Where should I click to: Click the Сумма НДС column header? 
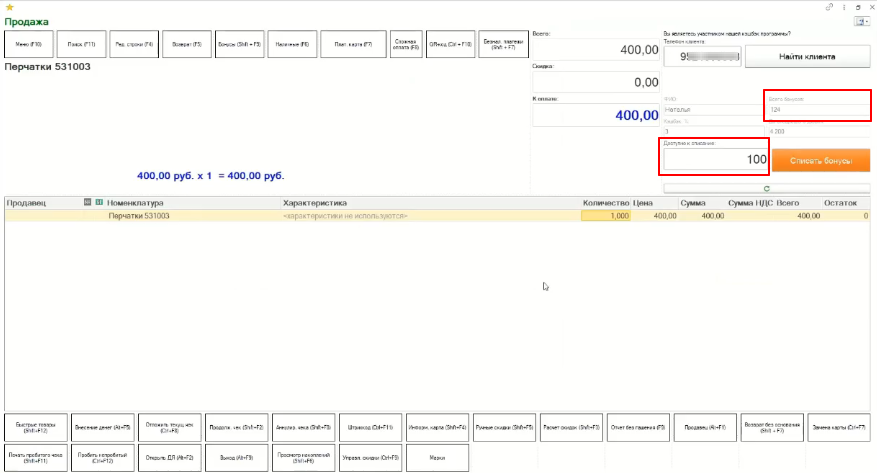coord(749,203)
